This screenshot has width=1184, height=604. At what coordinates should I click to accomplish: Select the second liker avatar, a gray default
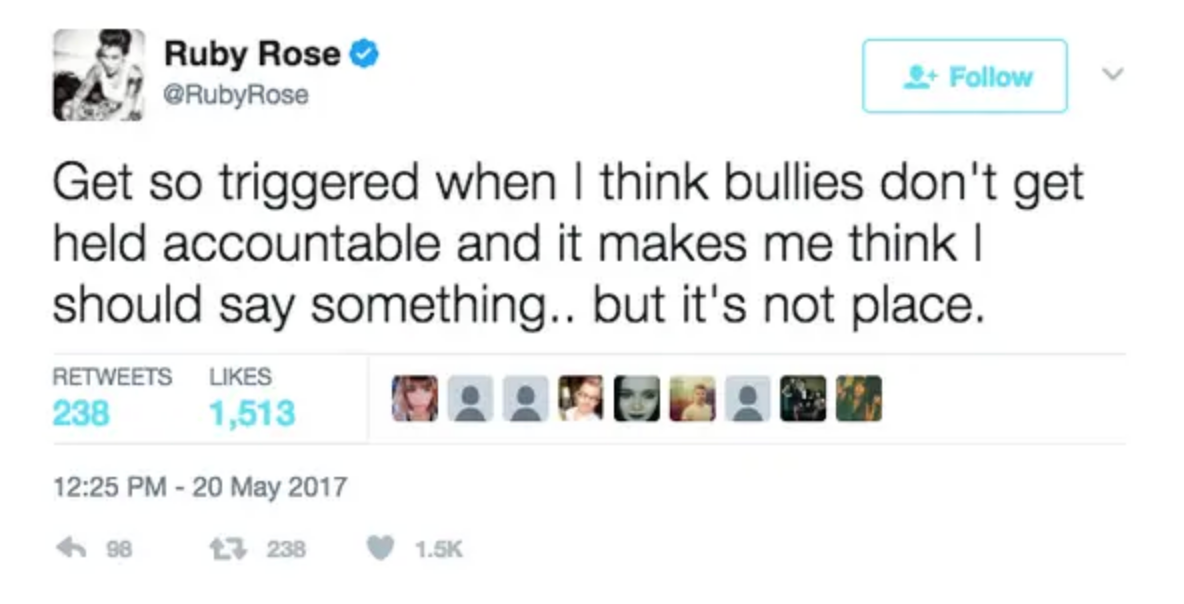point(470,398)
